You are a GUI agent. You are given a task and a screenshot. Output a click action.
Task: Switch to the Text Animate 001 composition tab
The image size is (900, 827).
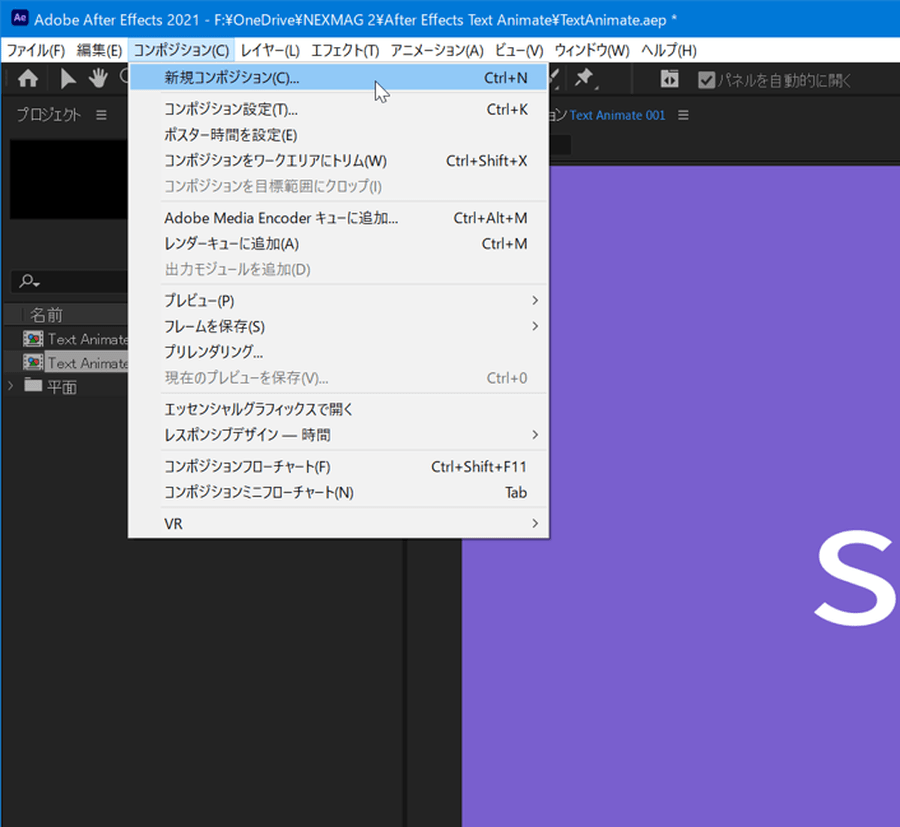click(617, 115)
